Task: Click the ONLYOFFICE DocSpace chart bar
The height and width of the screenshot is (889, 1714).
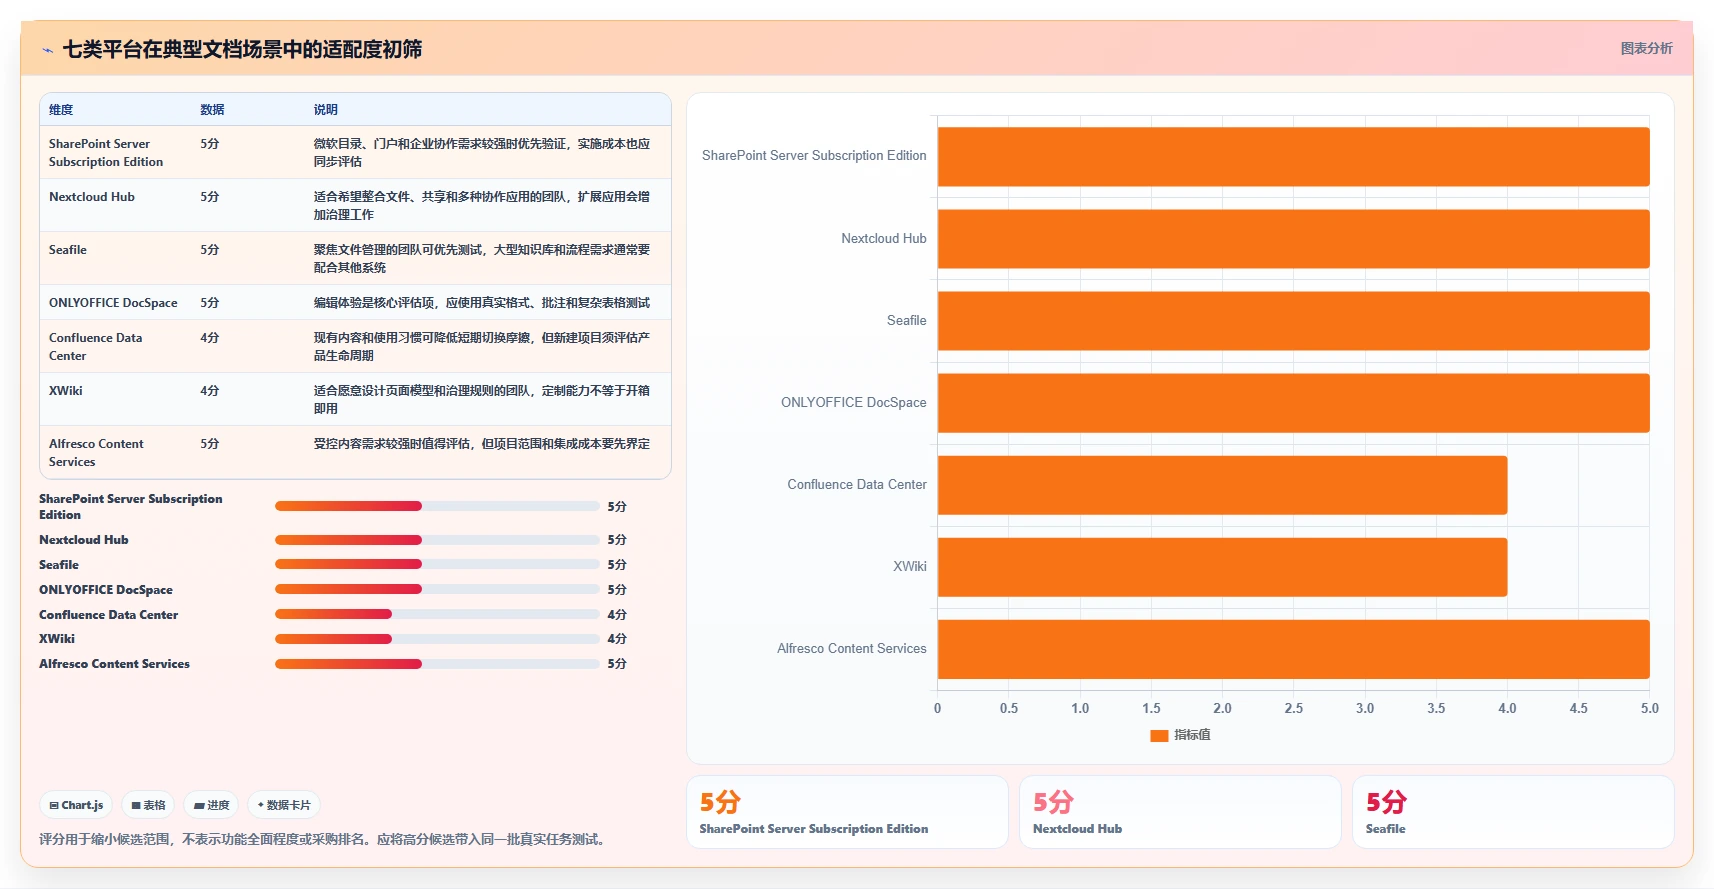Action: (1293, 403)
